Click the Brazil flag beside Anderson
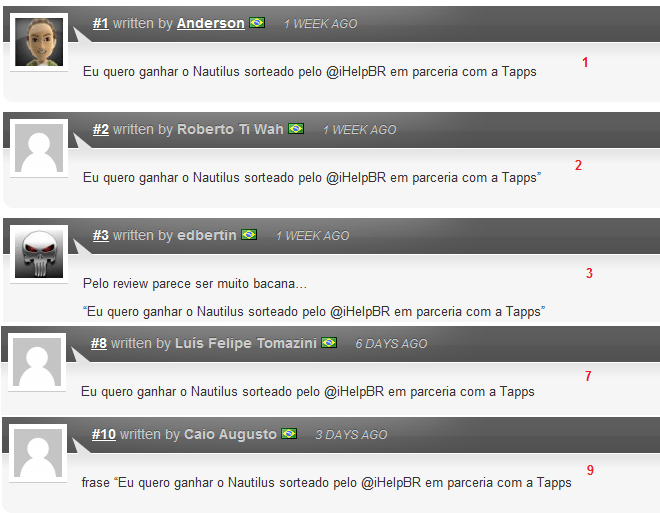Image resolution: width=660 pixels, height=513 pixels. (x=257, y=22)
